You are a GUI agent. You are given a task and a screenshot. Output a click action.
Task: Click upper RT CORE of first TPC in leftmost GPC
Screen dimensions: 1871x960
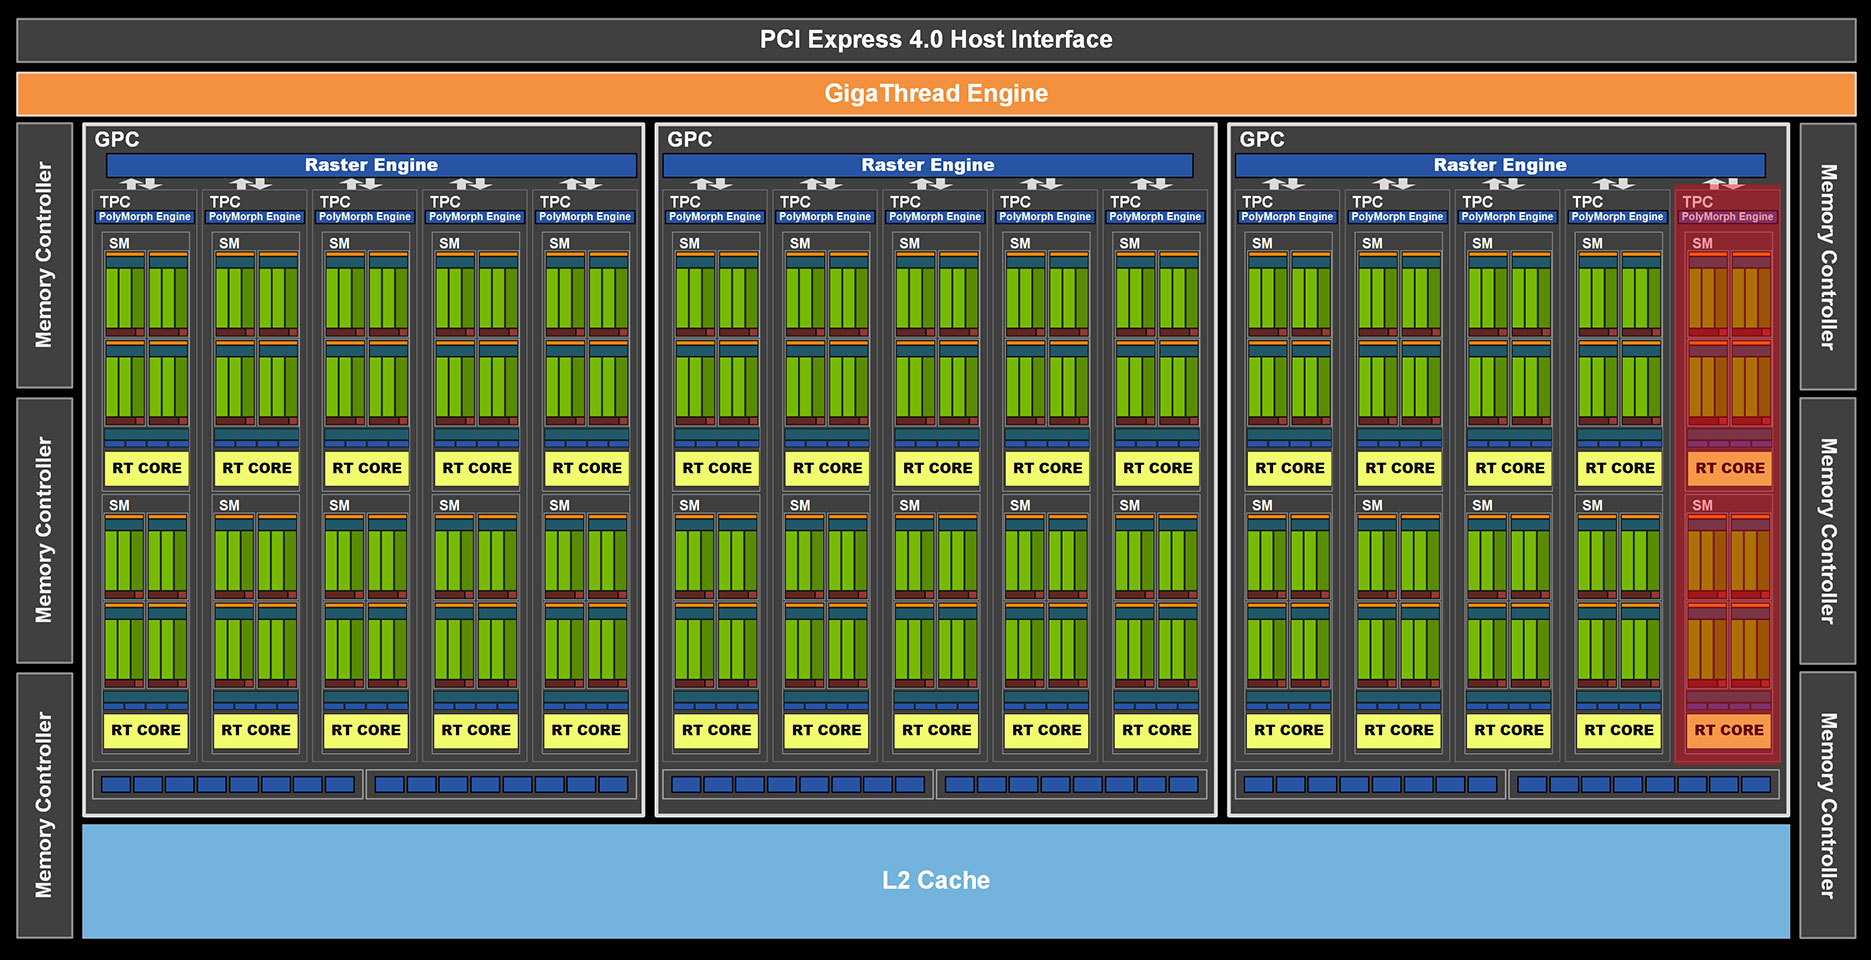[x=147, y=468]
